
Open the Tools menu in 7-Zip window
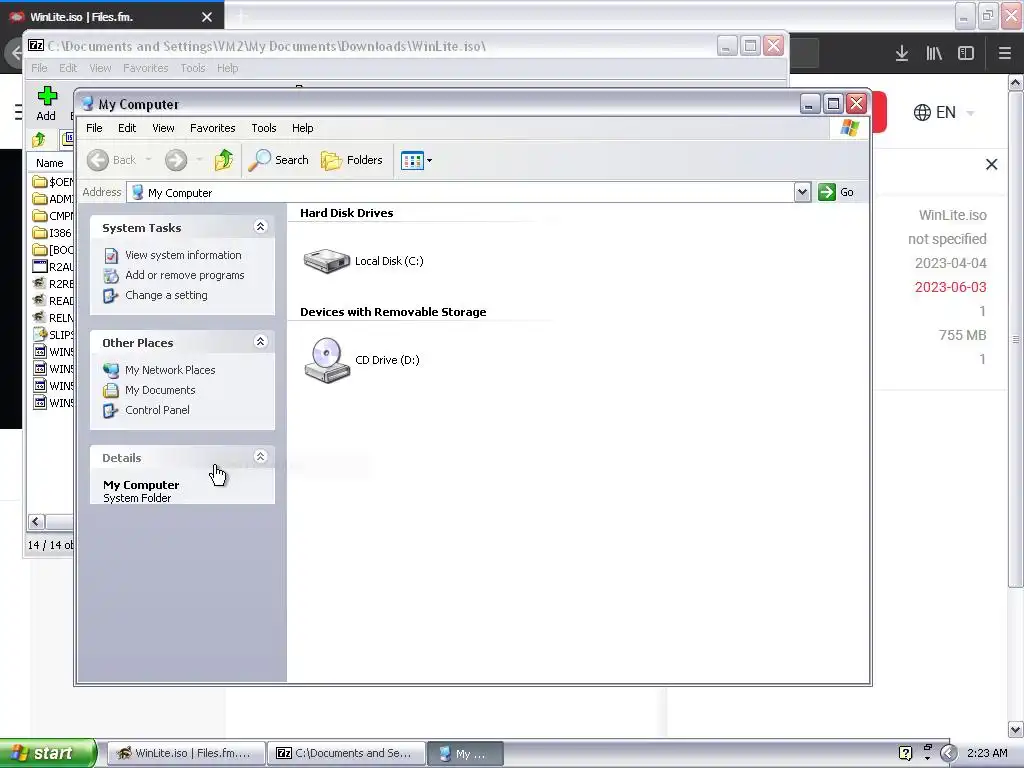pyautogui.click(x=193, y=68)
